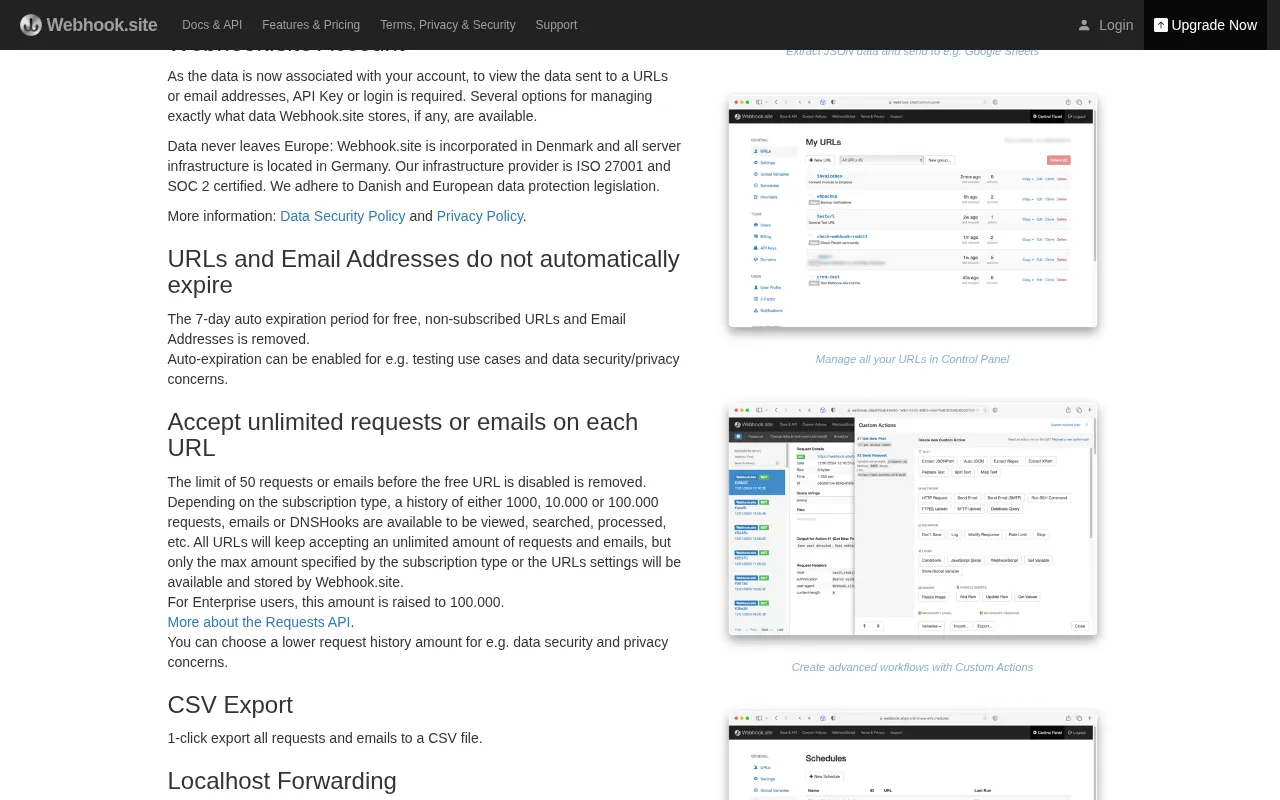Viewport: 1280px width, 800px height.
Task: Click caption Manage all your URLs in Control Panel
Action: 912,359
